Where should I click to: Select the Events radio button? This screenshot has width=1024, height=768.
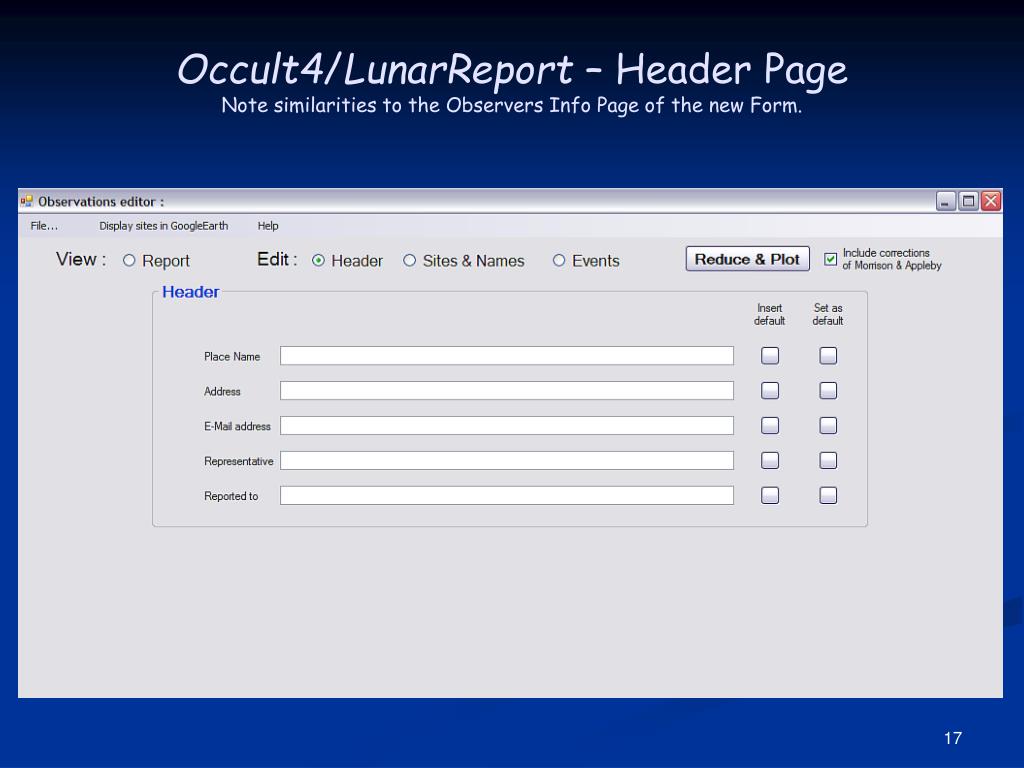pos(559,261)
